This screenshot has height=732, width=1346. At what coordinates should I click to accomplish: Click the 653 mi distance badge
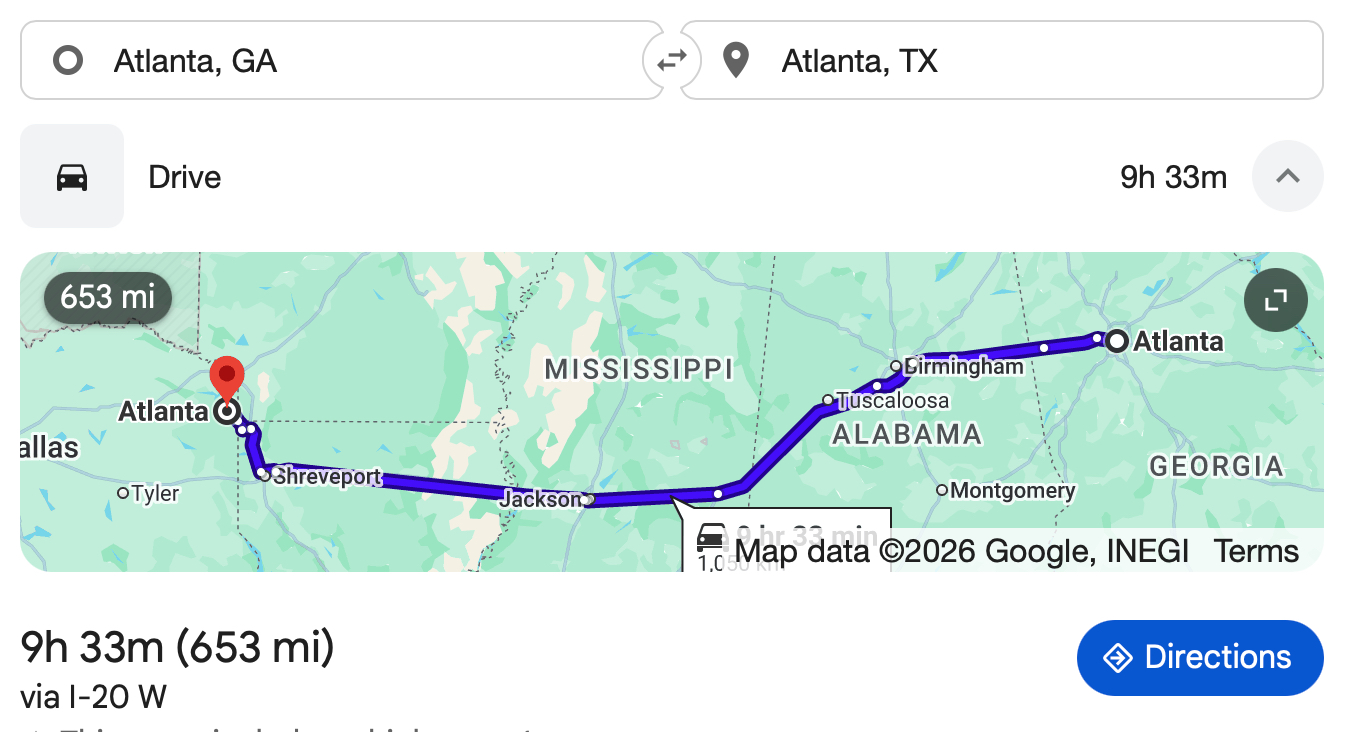tap(108, 297)
